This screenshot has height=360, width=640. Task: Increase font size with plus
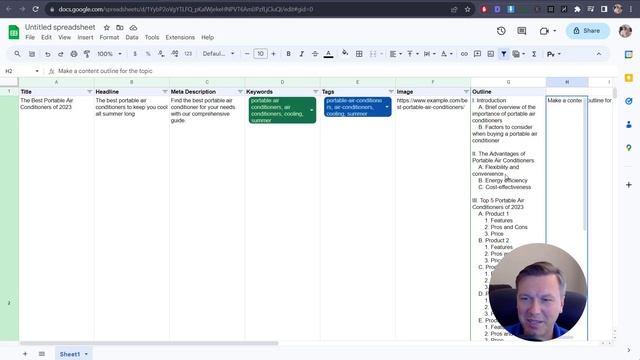point(273,54)
